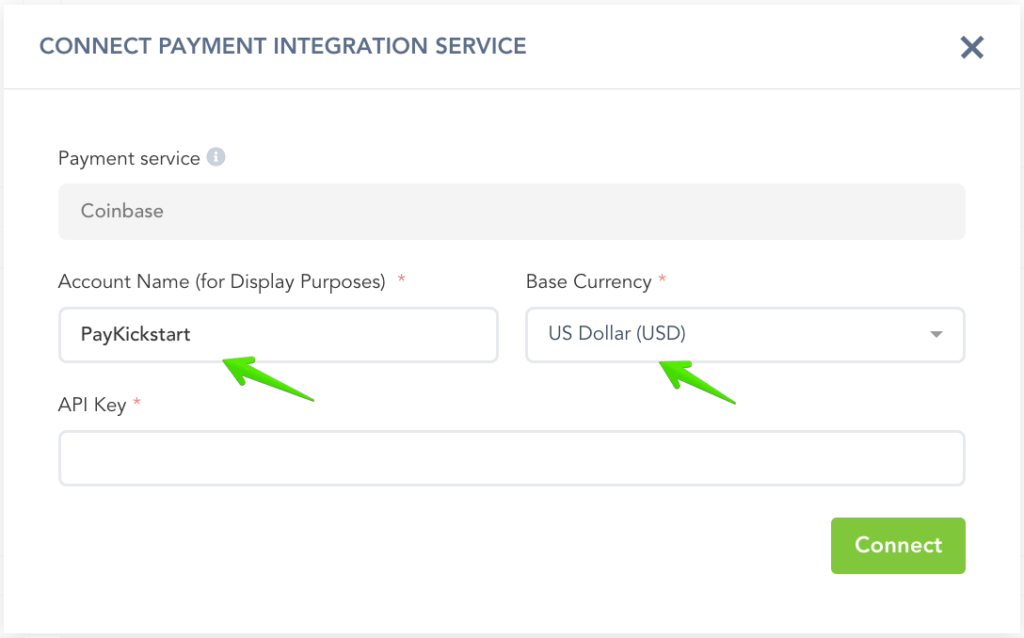Click the green Connect button

[x=898, y=546]
